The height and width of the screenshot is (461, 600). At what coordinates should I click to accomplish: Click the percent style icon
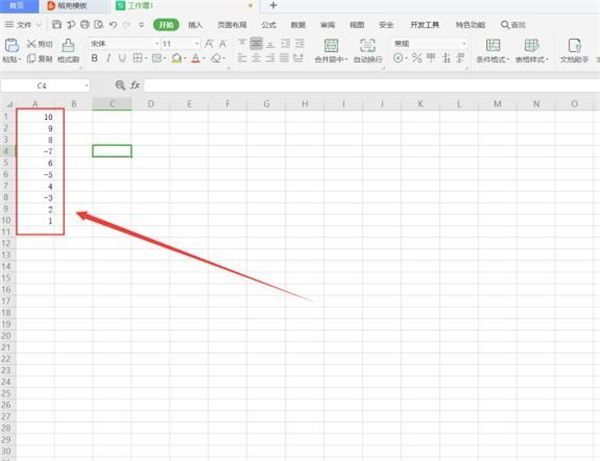point(414,59)
